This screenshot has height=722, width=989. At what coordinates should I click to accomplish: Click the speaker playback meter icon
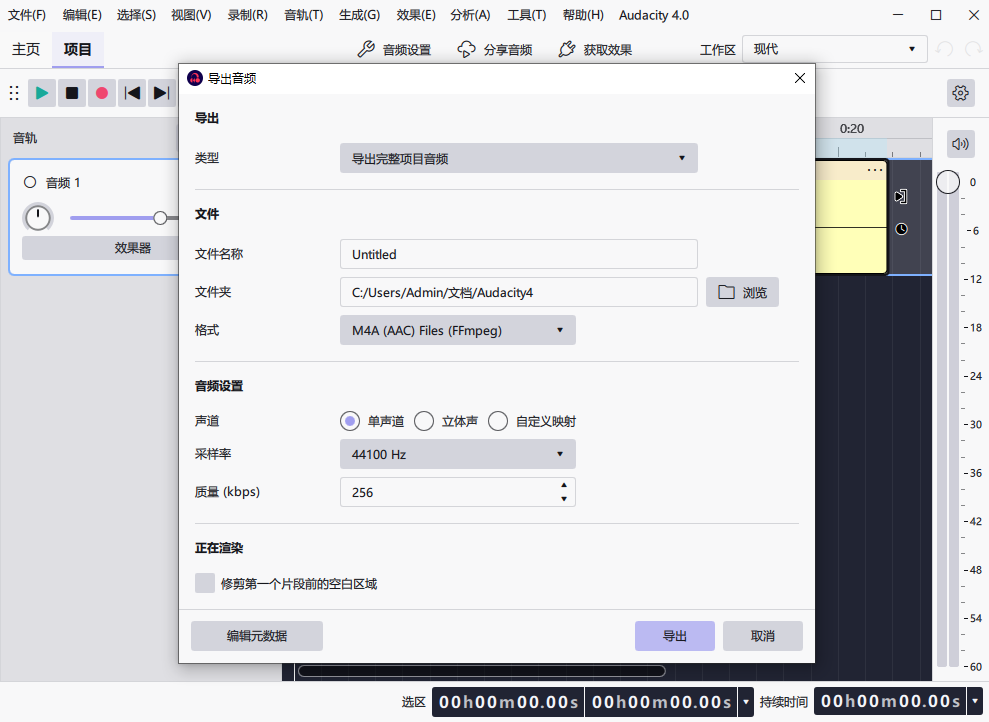click(x=961, y=144)
